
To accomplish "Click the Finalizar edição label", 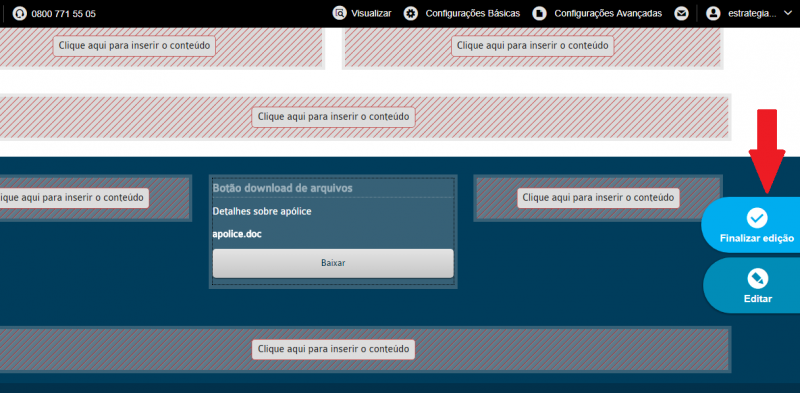I will tap(757, 238).
